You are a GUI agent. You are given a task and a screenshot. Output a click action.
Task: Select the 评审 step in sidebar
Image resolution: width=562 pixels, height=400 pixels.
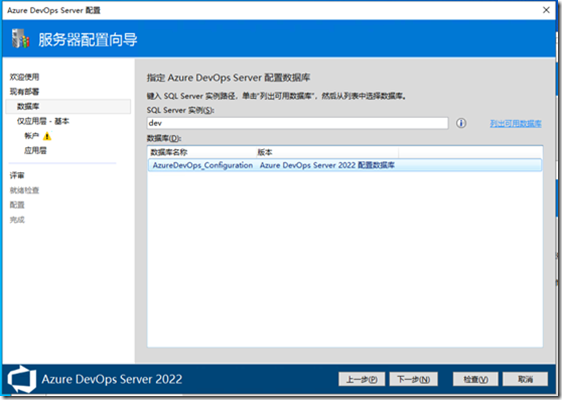click(x=17, y=175)
